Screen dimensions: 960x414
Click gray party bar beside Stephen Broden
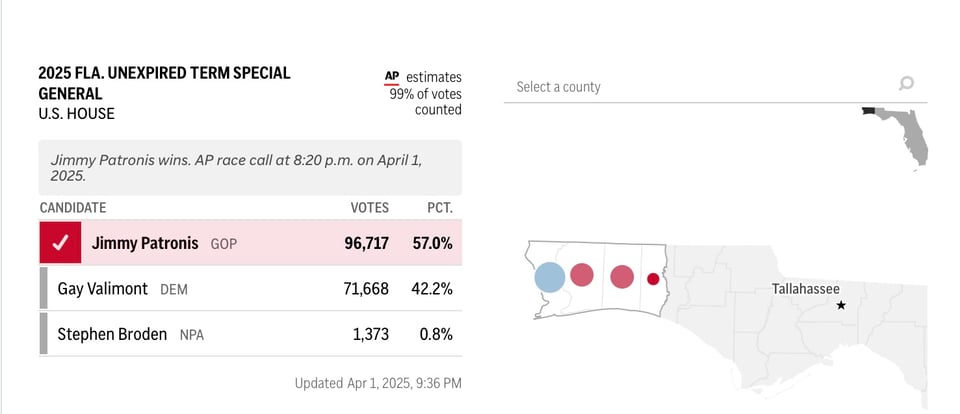pyautogui.click(x=44, y=334)
